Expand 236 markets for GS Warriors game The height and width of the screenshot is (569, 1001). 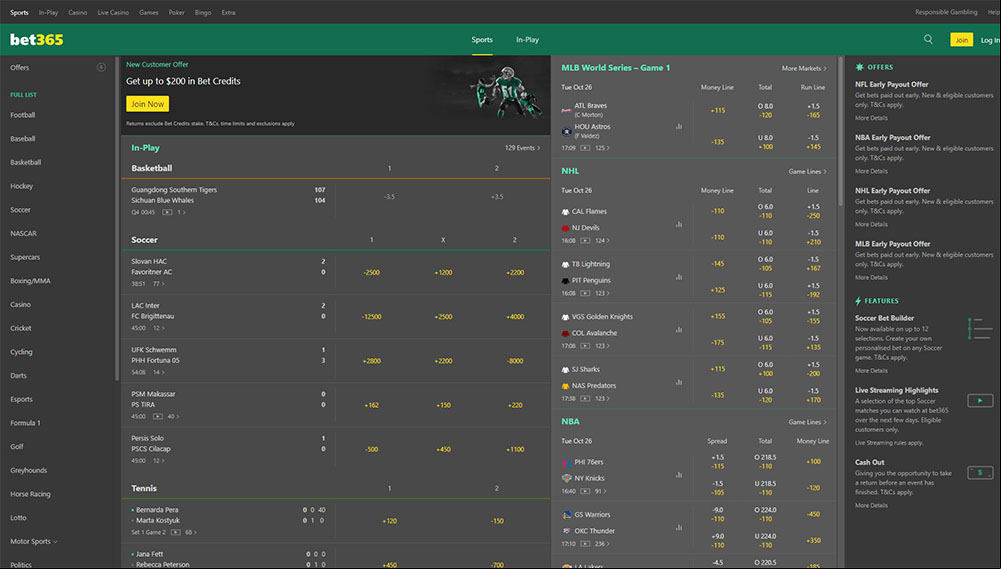tap(602, 543)
